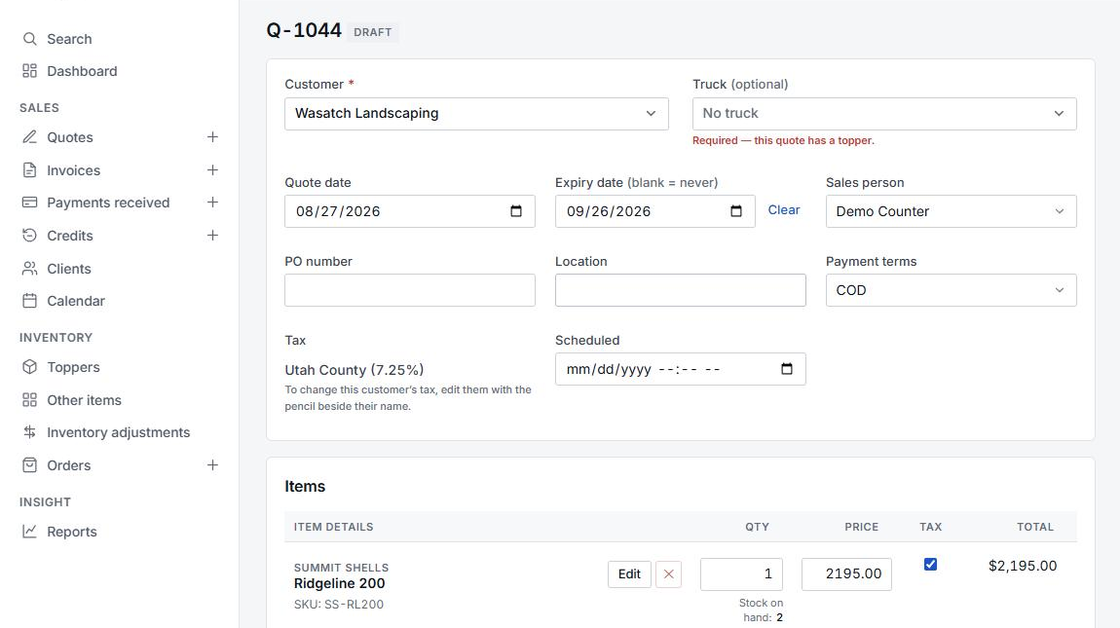Click the Utah County (7.25%) tax text

point(354,370)
